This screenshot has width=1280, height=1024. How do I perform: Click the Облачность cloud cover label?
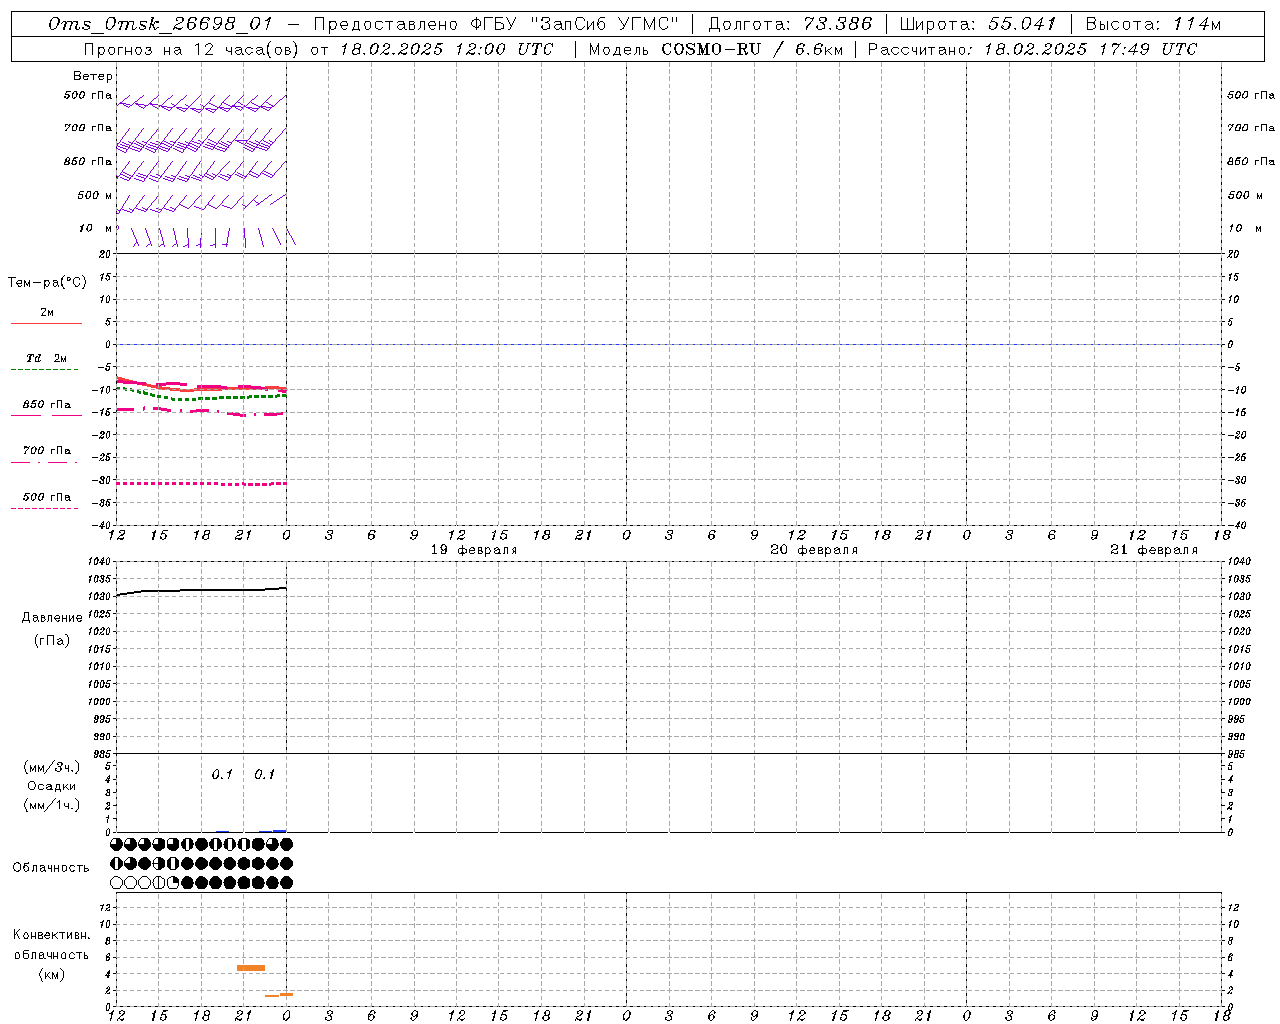51,868
